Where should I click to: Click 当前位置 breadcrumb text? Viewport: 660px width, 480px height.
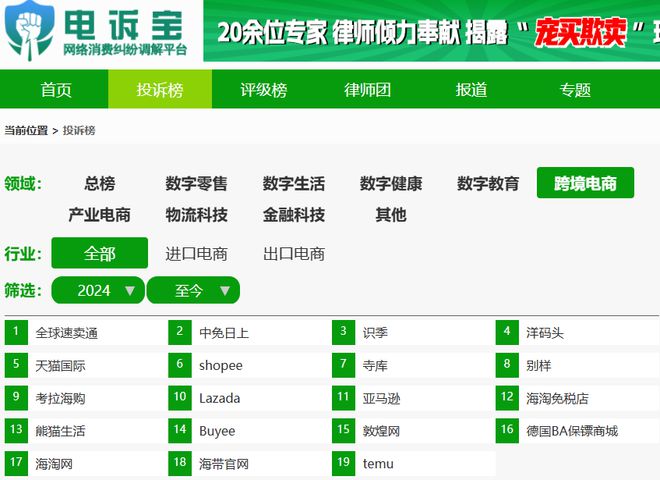tap(26, 131)
